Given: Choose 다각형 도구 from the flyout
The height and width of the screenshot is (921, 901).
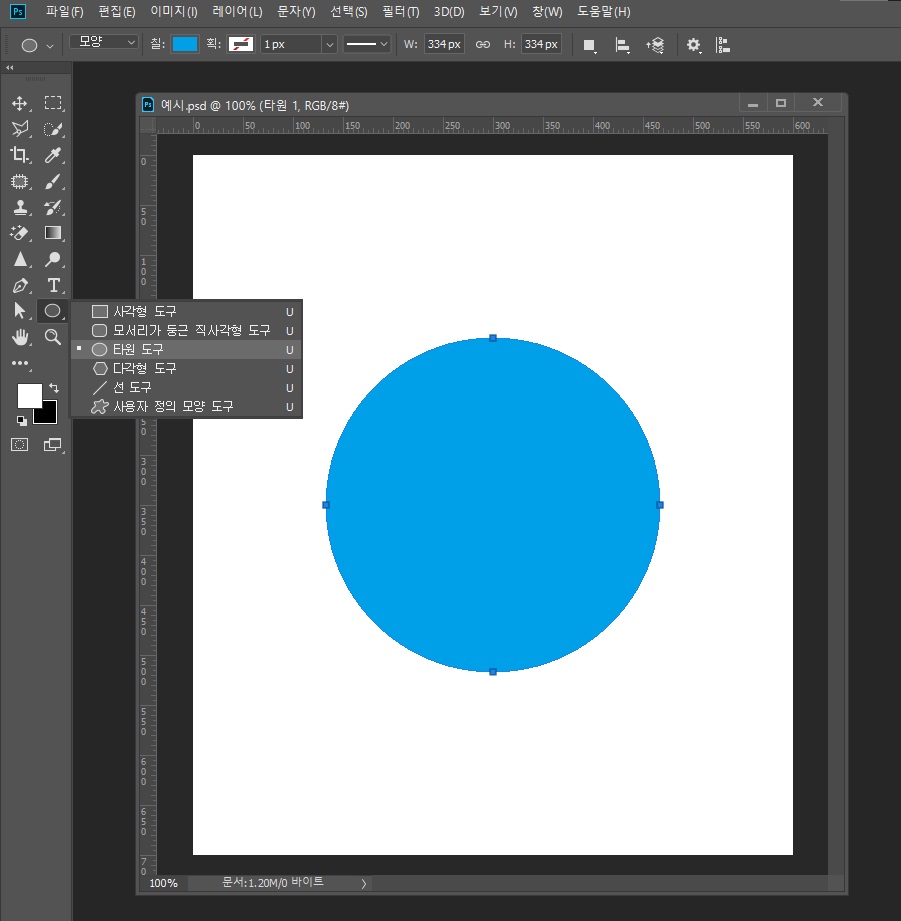Looking at the screenshot, I should (x=187, y=368).
